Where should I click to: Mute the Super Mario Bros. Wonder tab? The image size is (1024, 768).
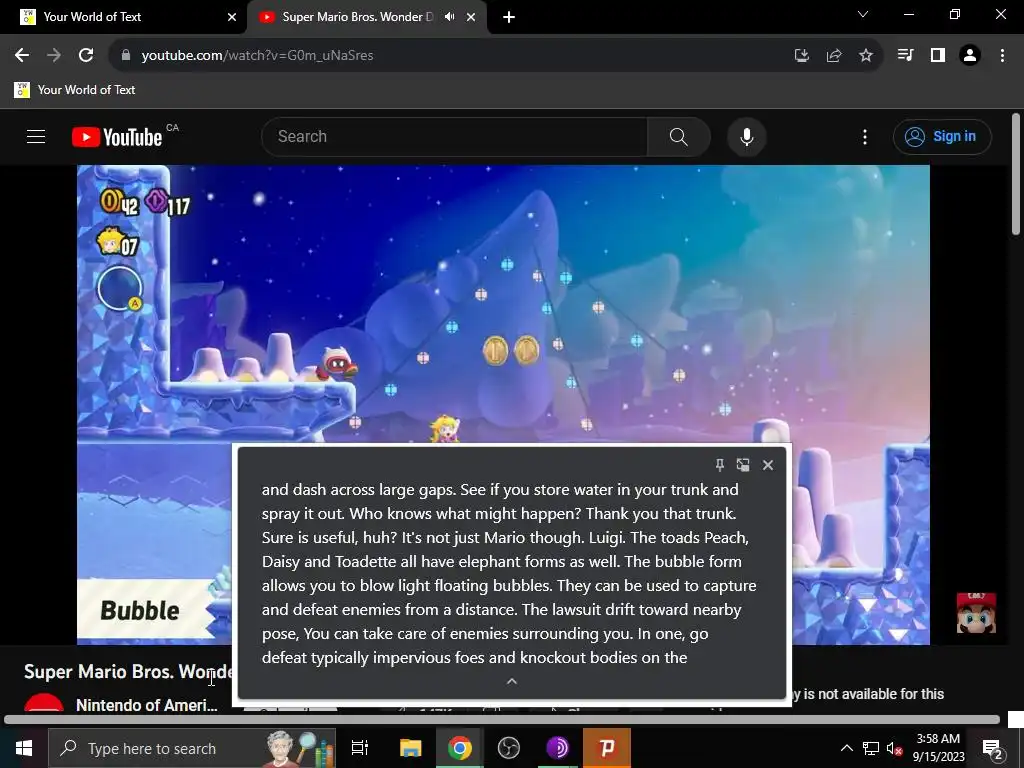tap(449, 17)
